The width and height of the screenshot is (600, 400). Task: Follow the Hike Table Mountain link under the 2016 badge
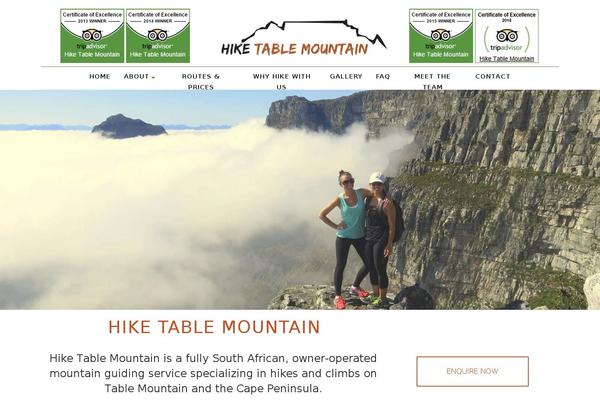pos(507,59)
